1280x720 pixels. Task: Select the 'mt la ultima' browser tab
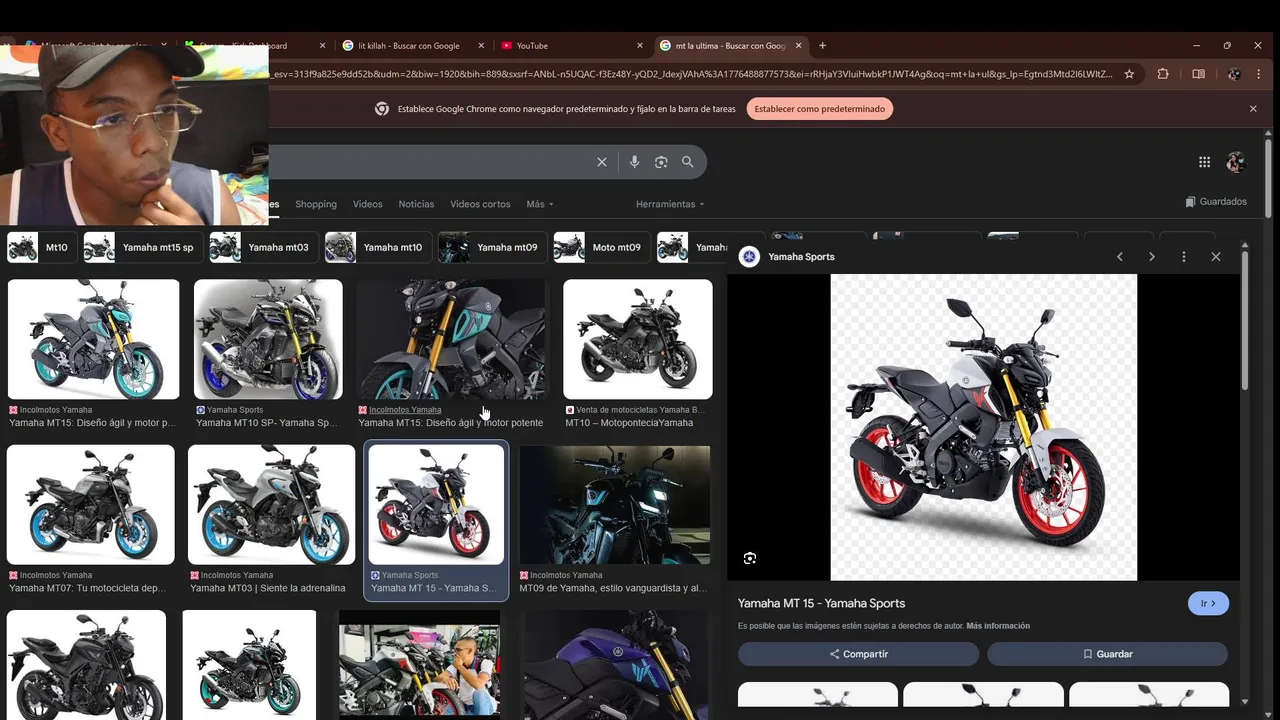pos(730,45)
